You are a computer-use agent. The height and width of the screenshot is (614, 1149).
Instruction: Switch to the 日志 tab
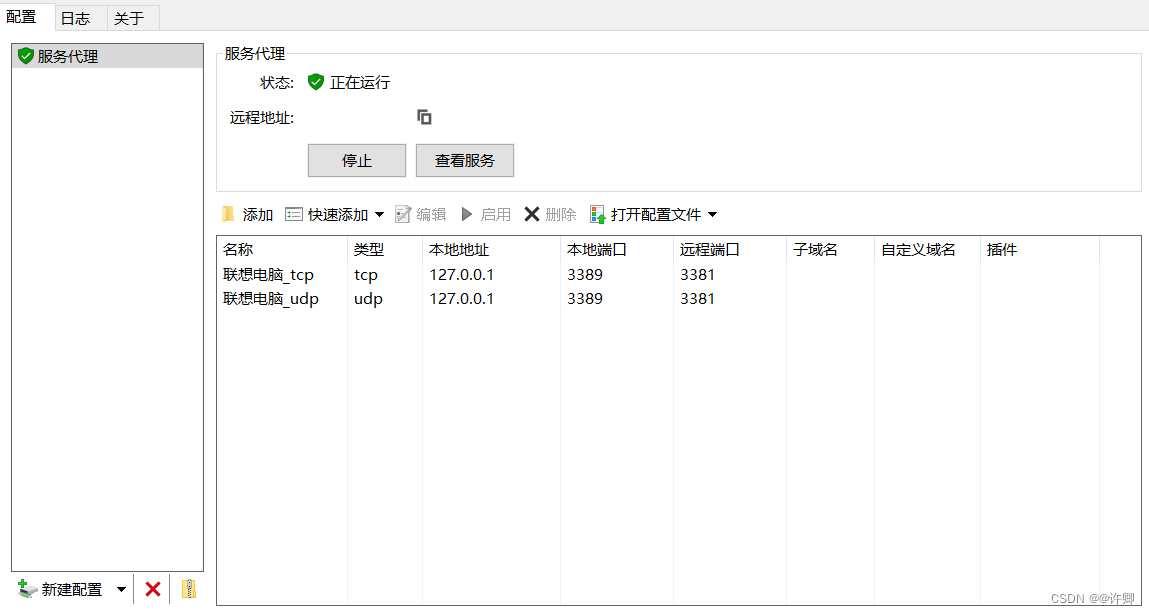pyautogui.click(x=77, y=17)
